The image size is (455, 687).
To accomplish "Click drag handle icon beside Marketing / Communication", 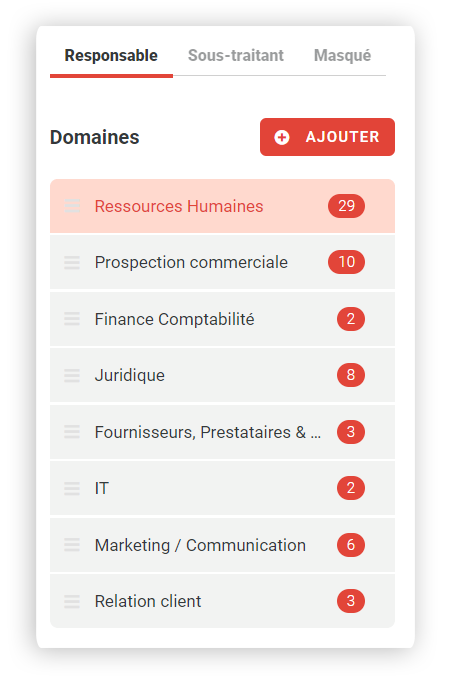I will pyautogui.click(x=72, y=545).
